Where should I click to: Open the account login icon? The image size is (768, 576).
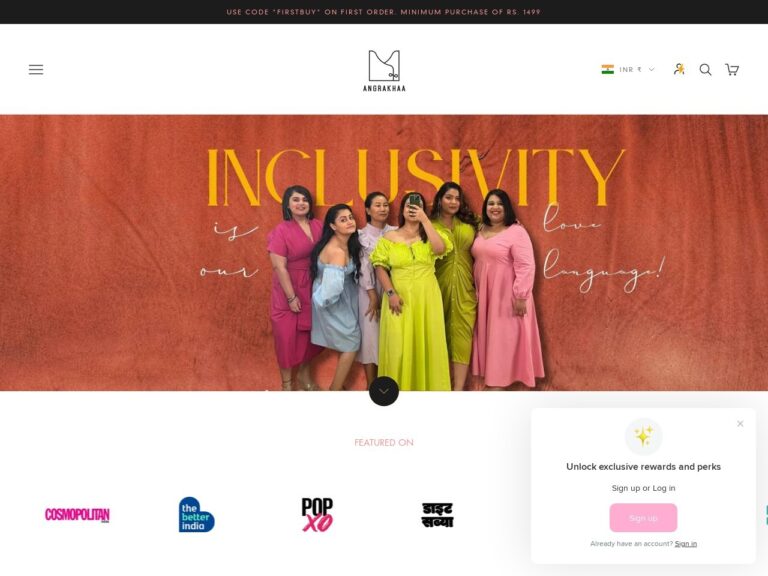(679, 70)
